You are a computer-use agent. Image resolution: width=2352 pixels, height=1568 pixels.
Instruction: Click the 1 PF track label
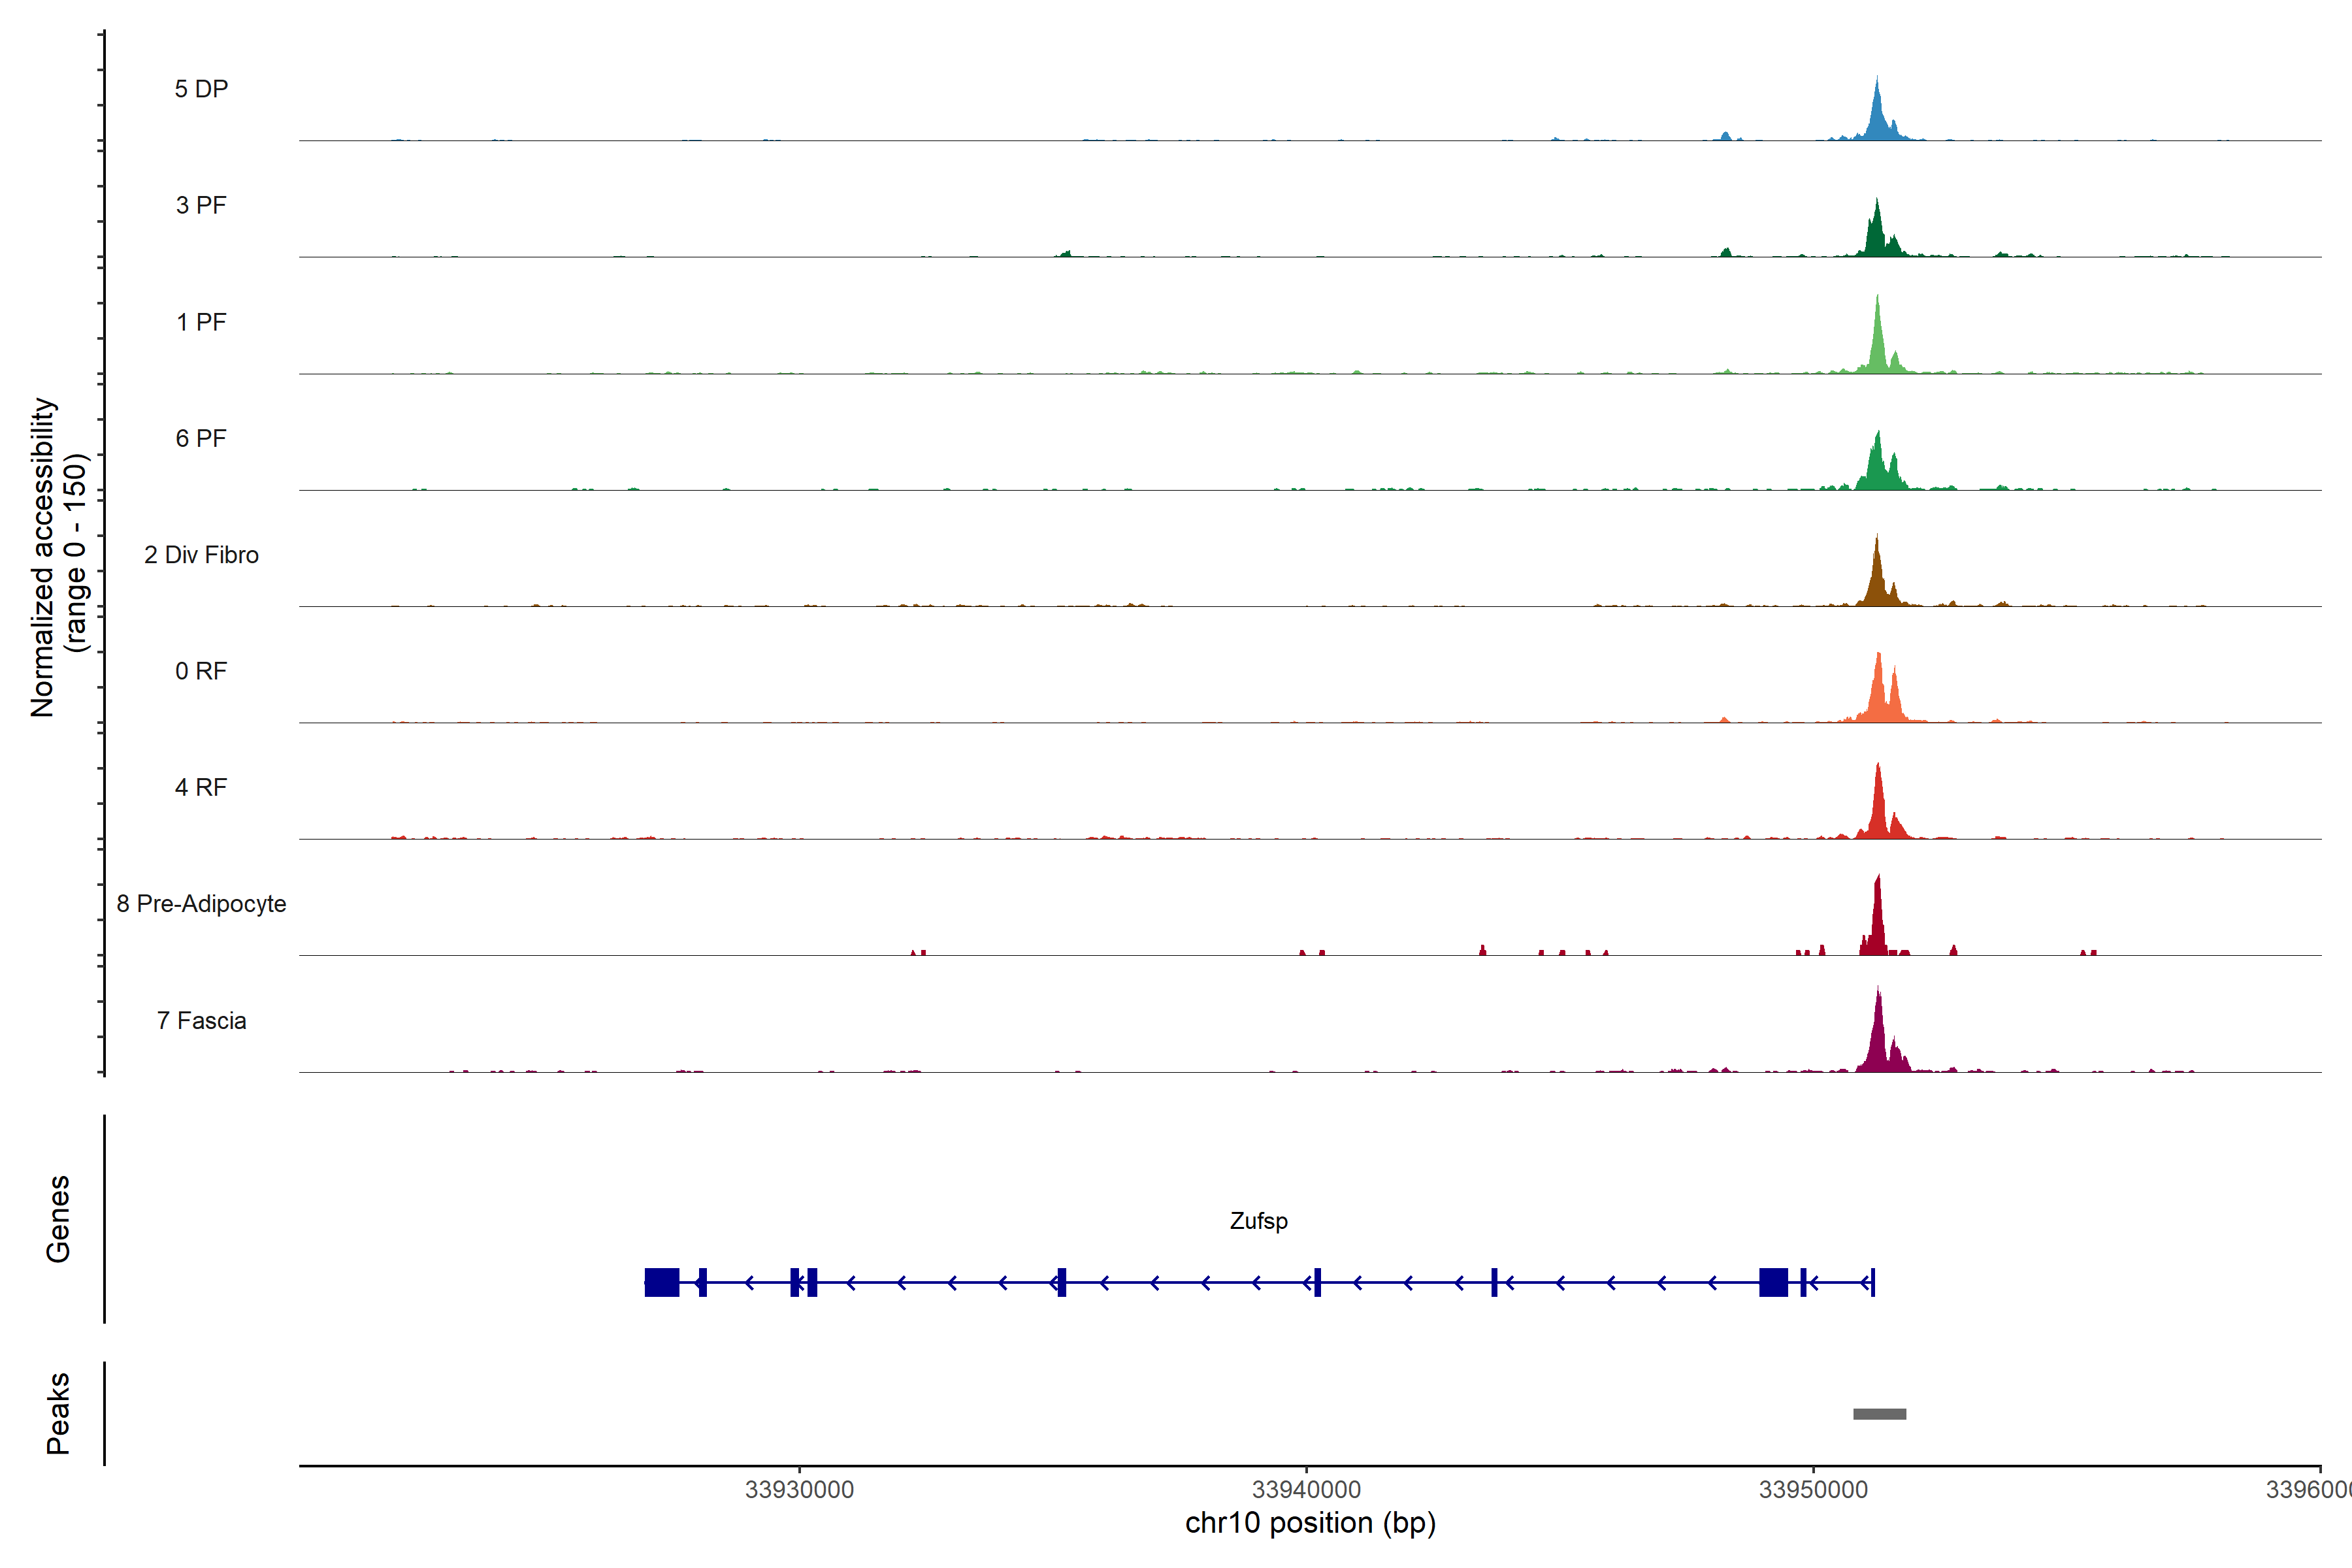(201, 322)
